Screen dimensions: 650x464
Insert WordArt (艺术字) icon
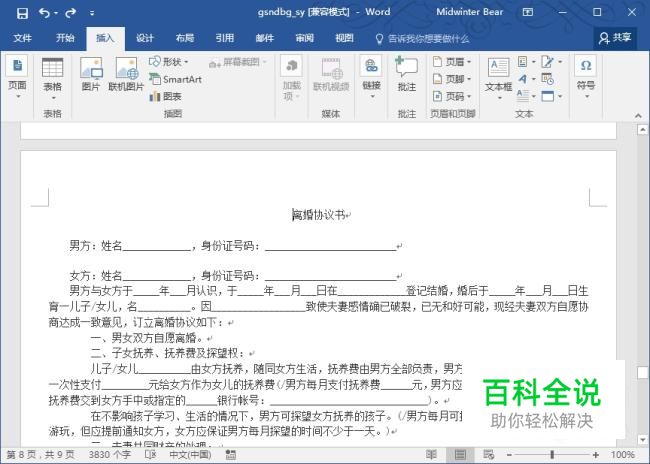526,79
